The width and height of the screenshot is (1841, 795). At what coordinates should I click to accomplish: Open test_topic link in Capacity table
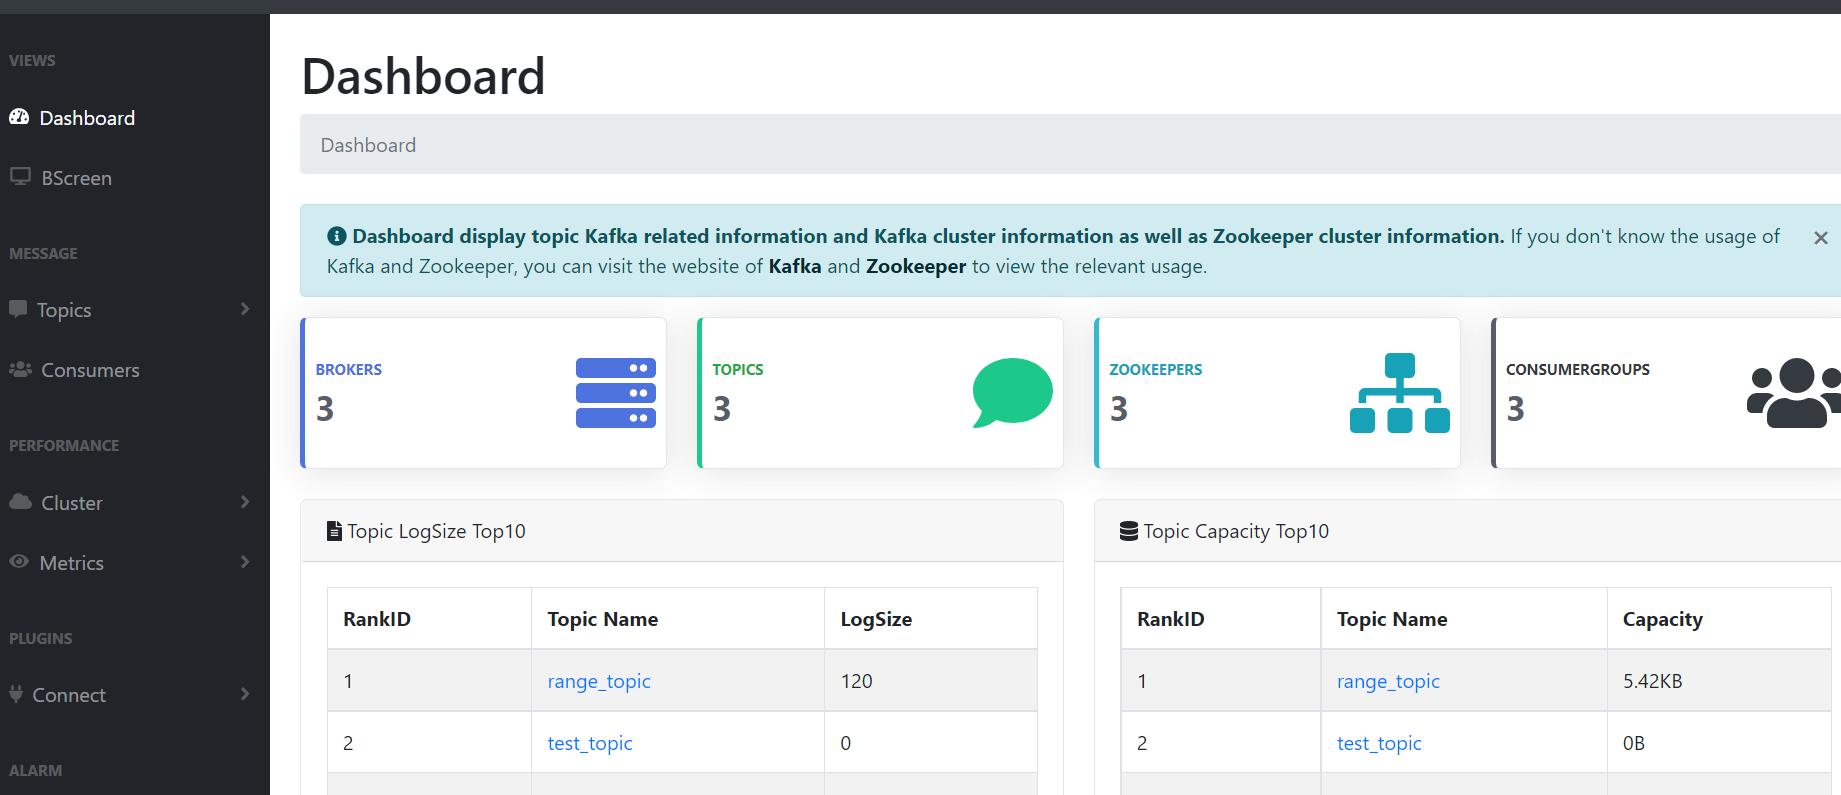(1378, 743)
